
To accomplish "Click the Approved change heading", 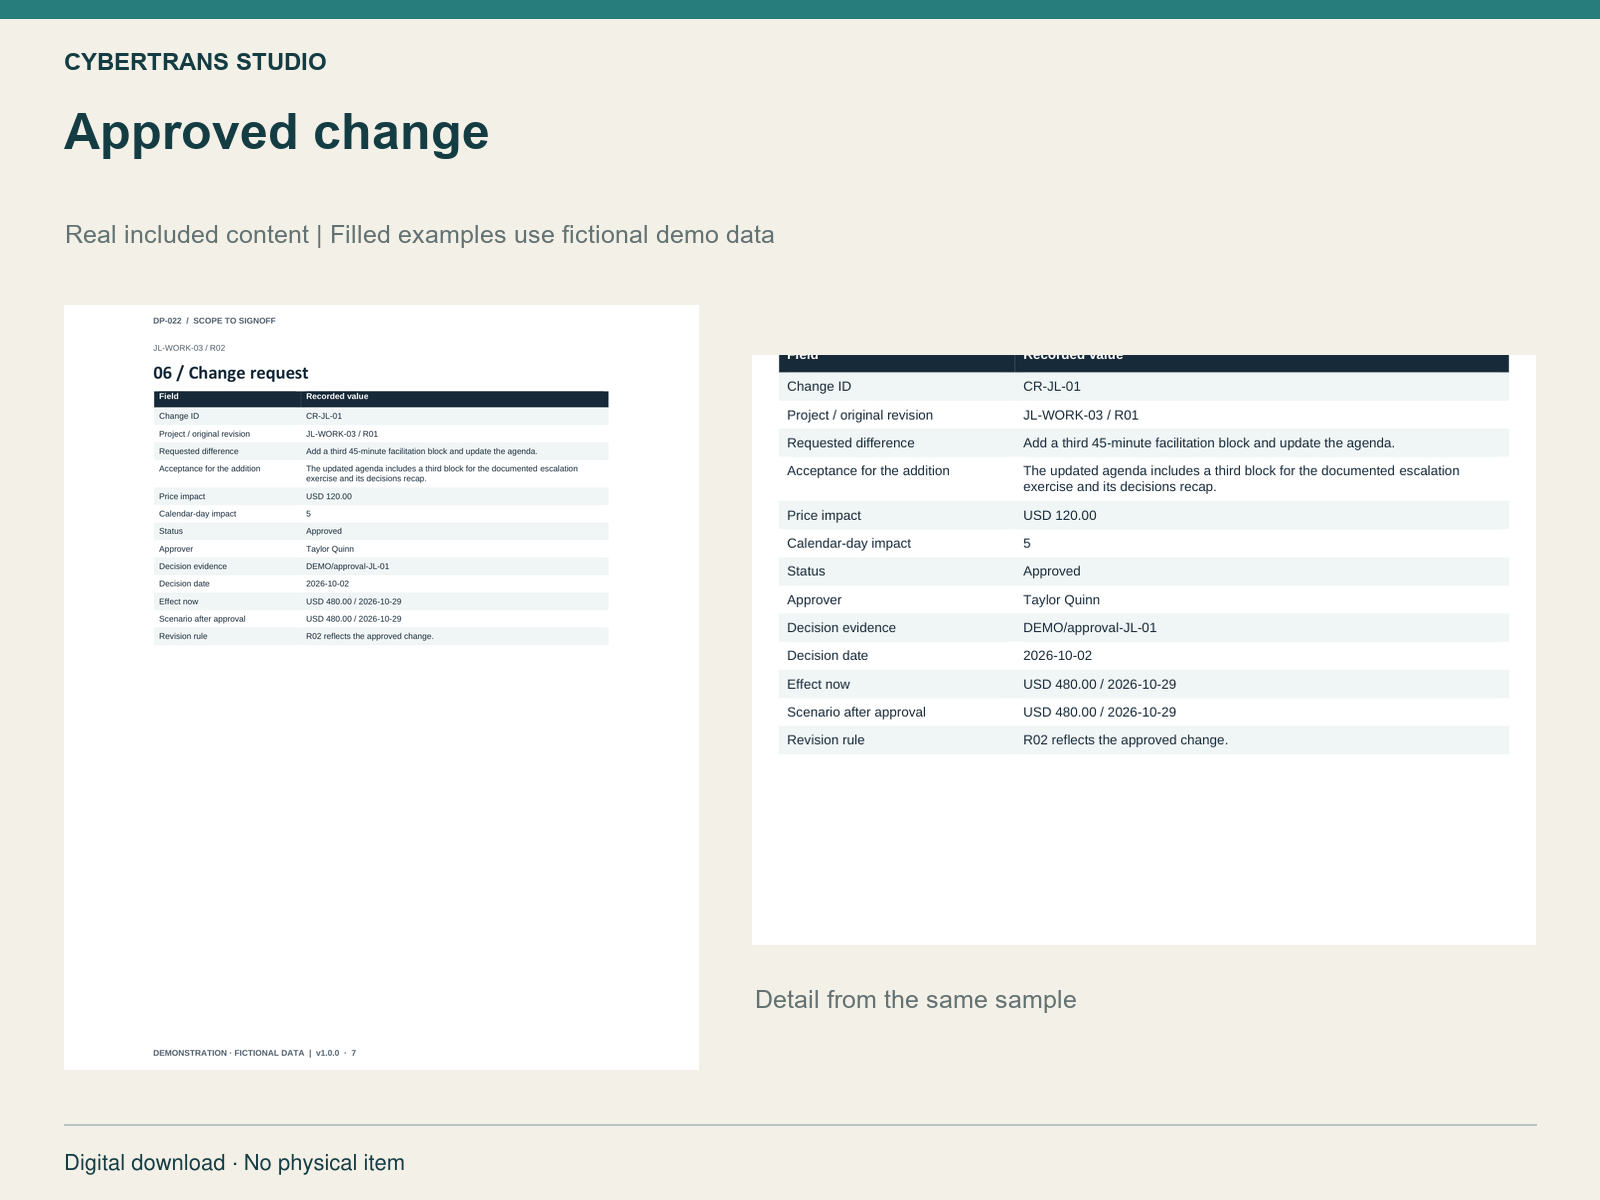I will click(277, 133).
